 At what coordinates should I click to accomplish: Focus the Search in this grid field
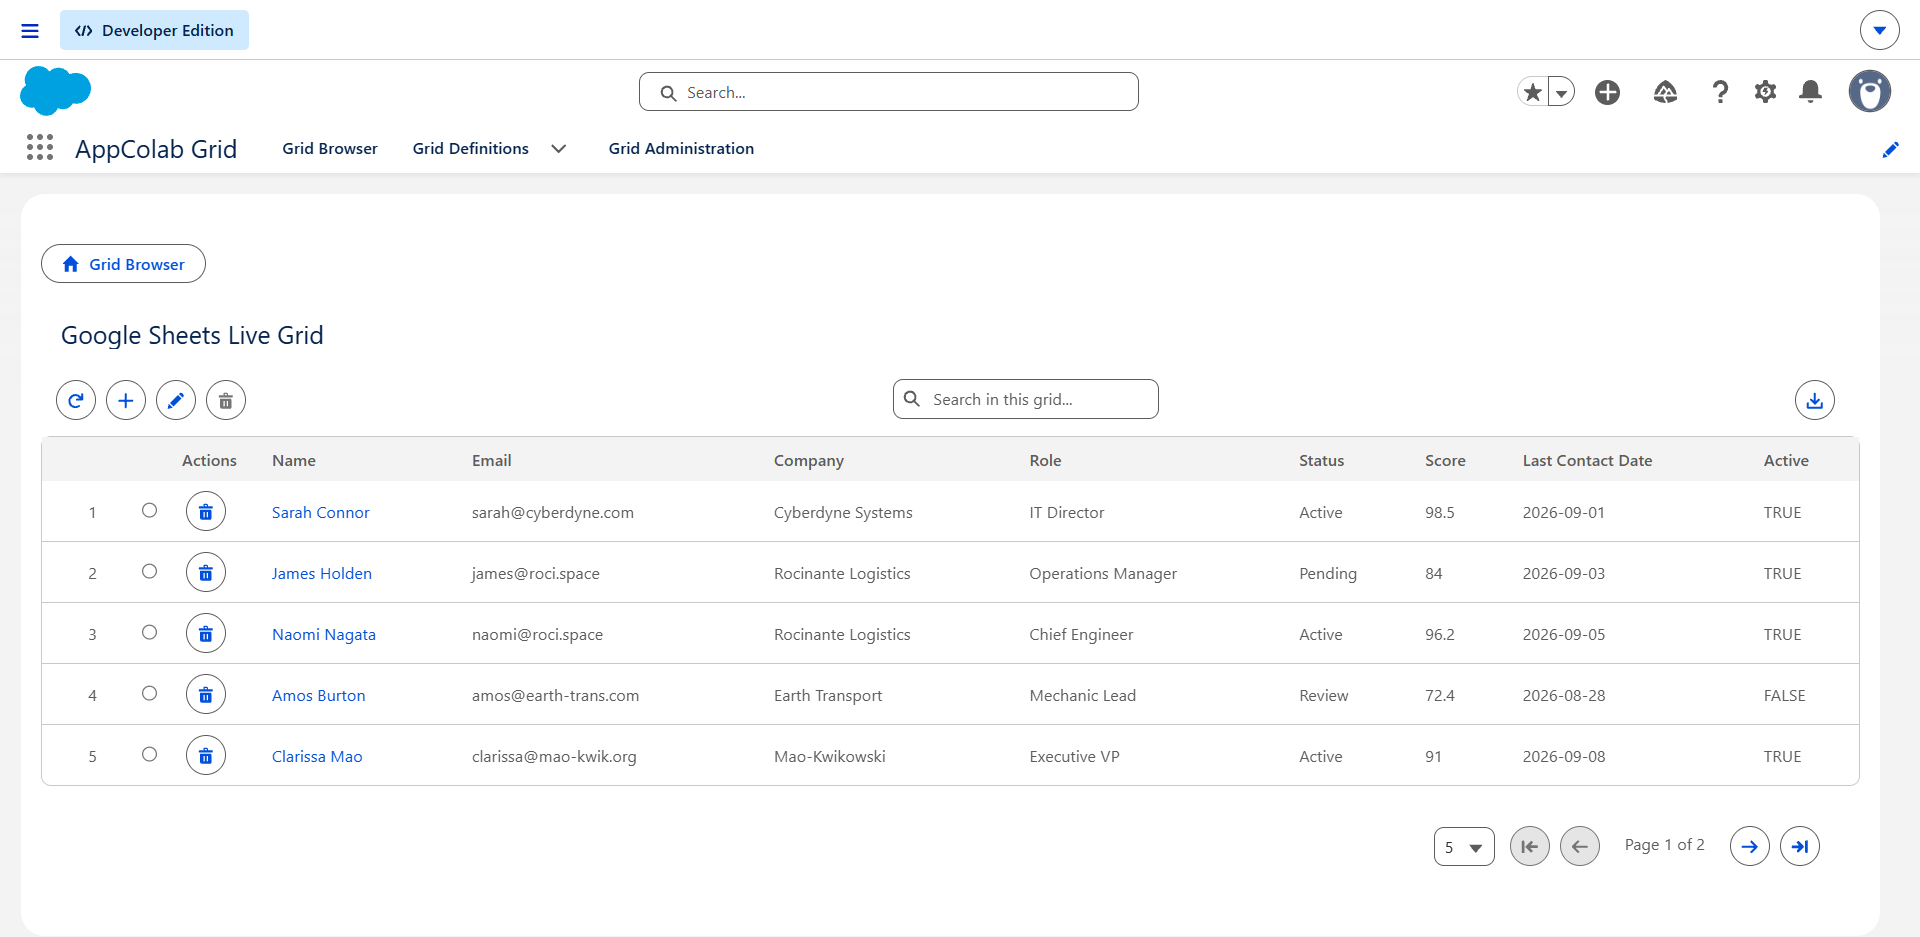coord(1026,399)
